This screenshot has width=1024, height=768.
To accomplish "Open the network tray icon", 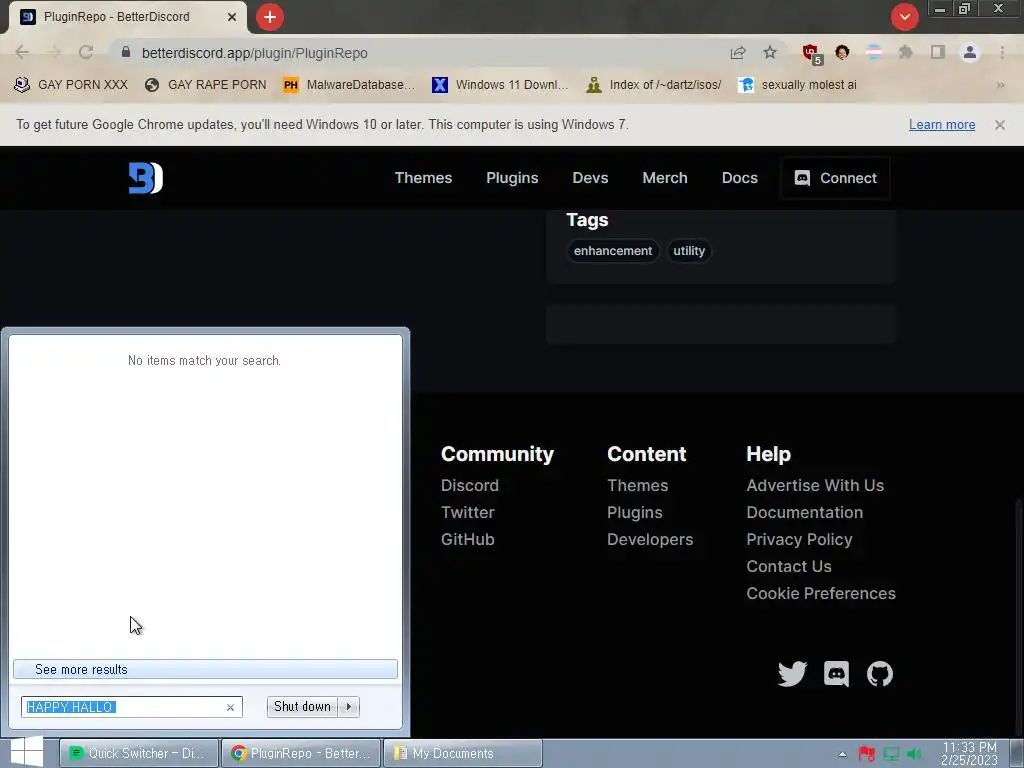I will (x=891, y=754).
